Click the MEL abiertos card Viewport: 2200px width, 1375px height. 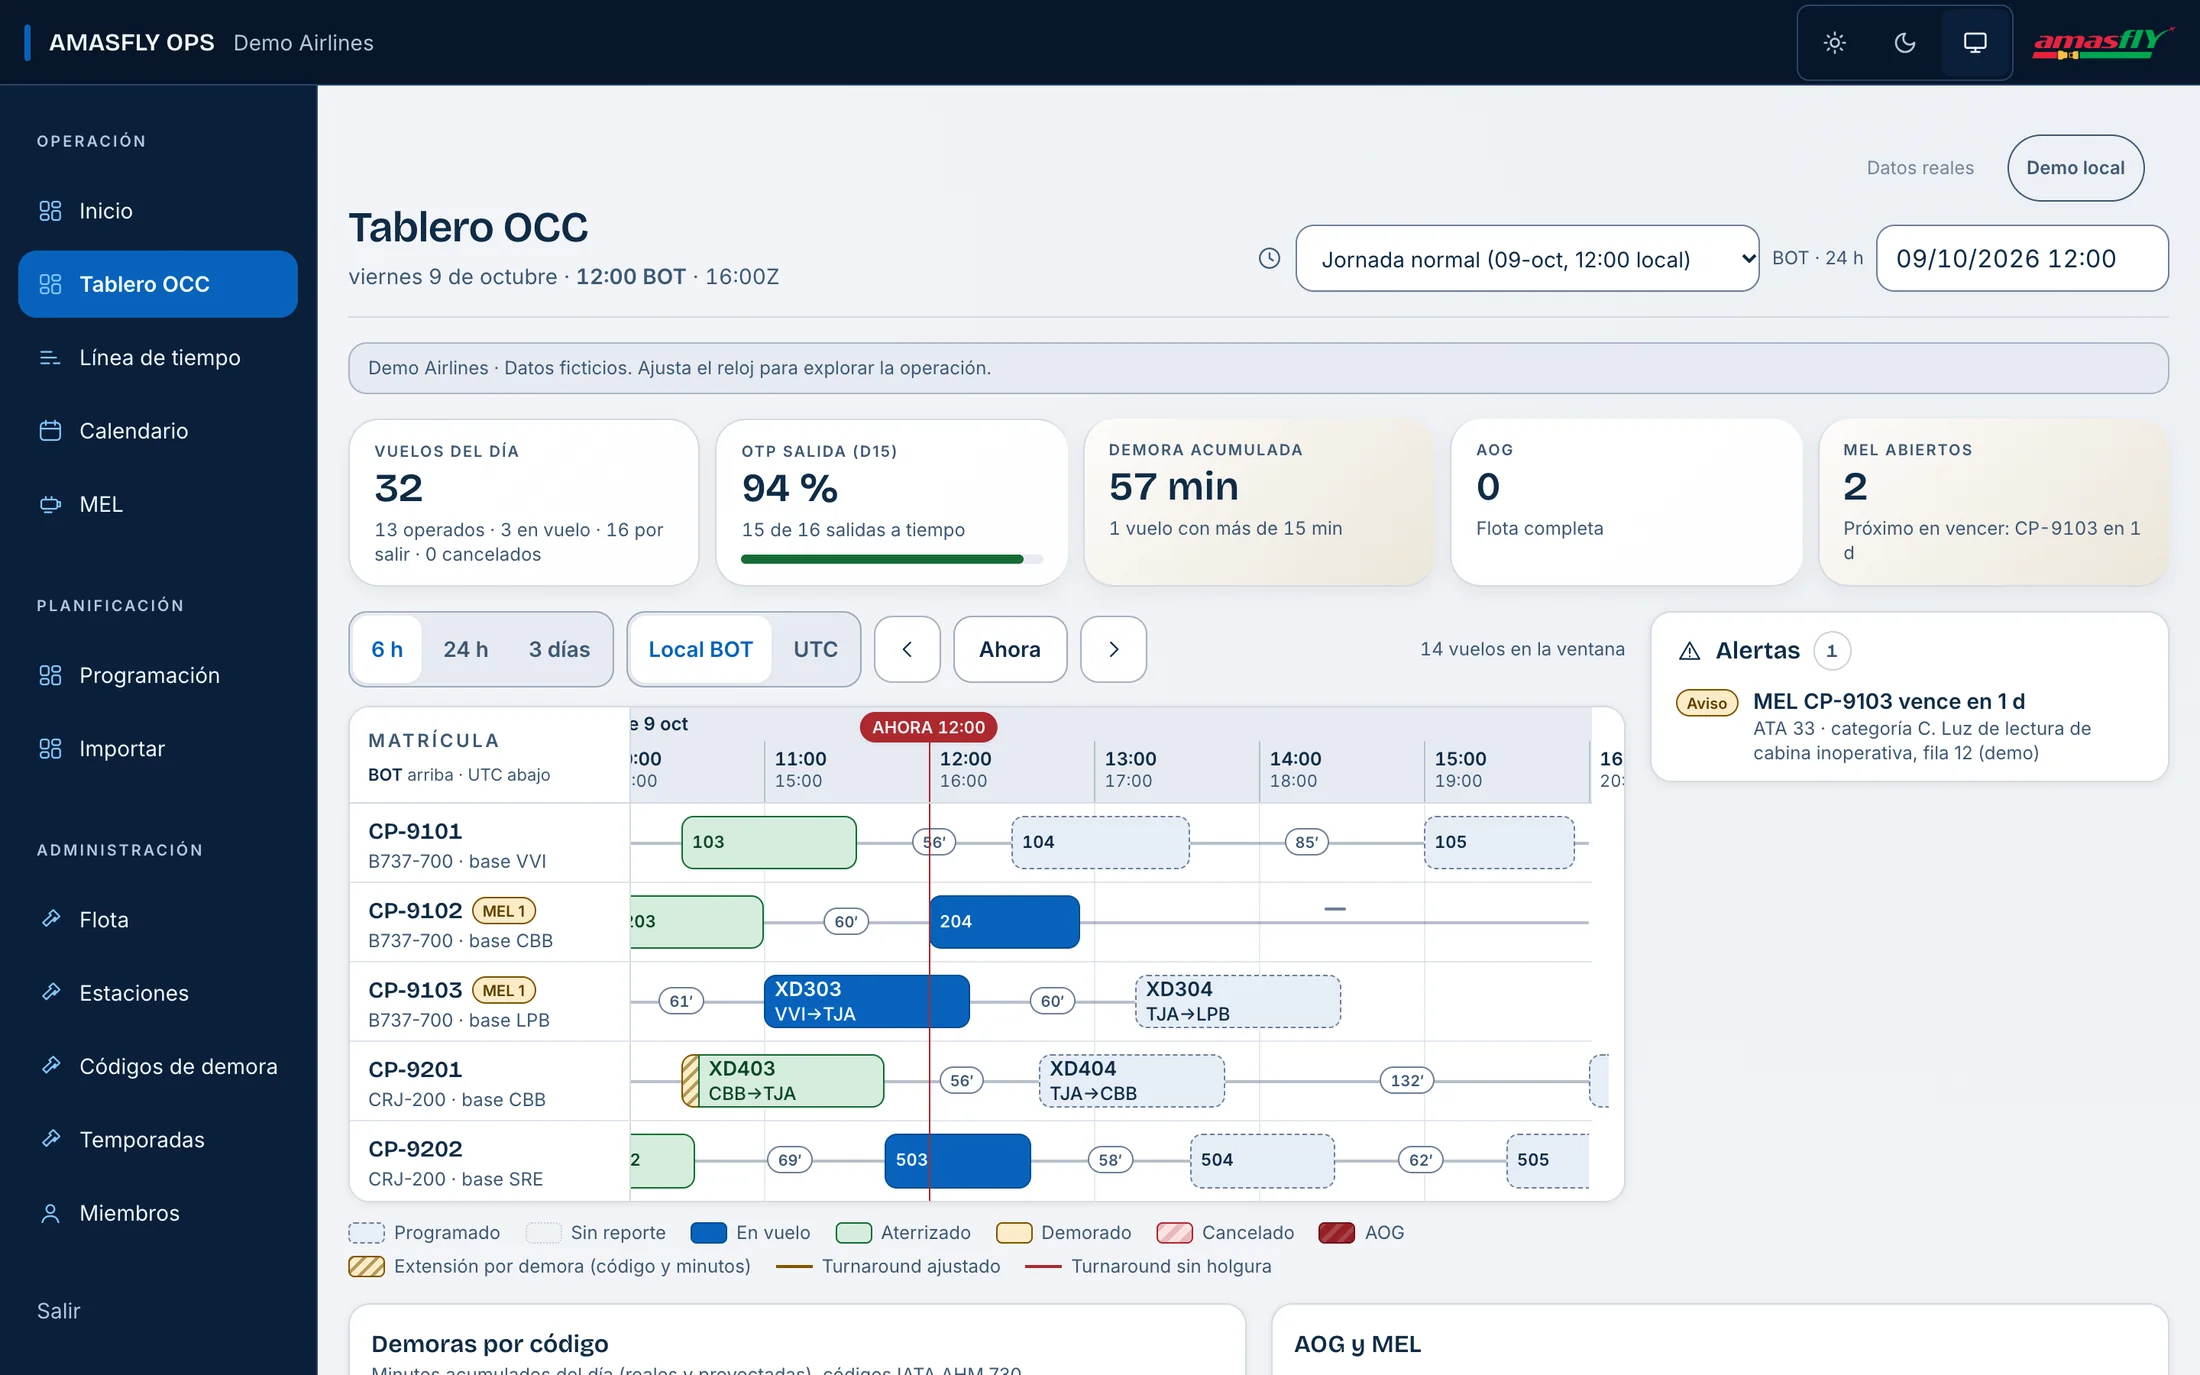pos(1993,502)
